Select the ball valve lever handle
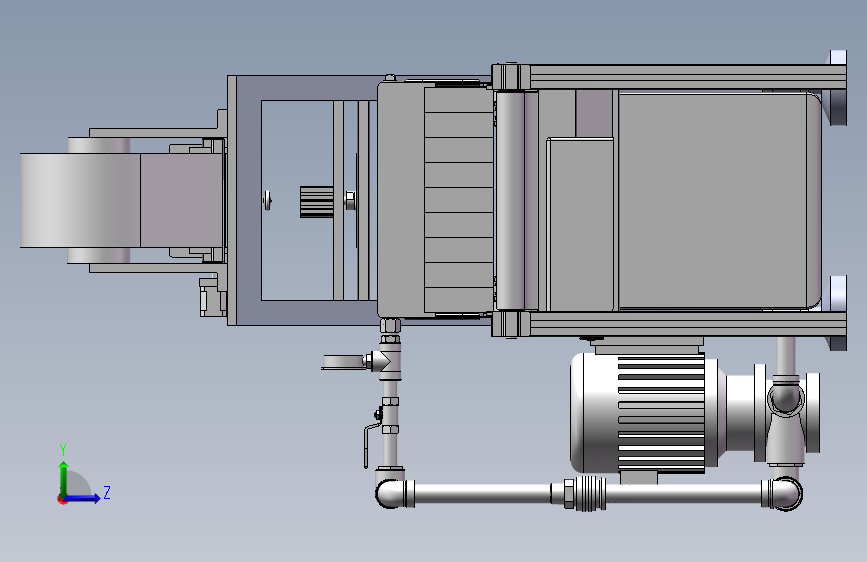This screenshot has height=562, width=867. tap(371, 446)
